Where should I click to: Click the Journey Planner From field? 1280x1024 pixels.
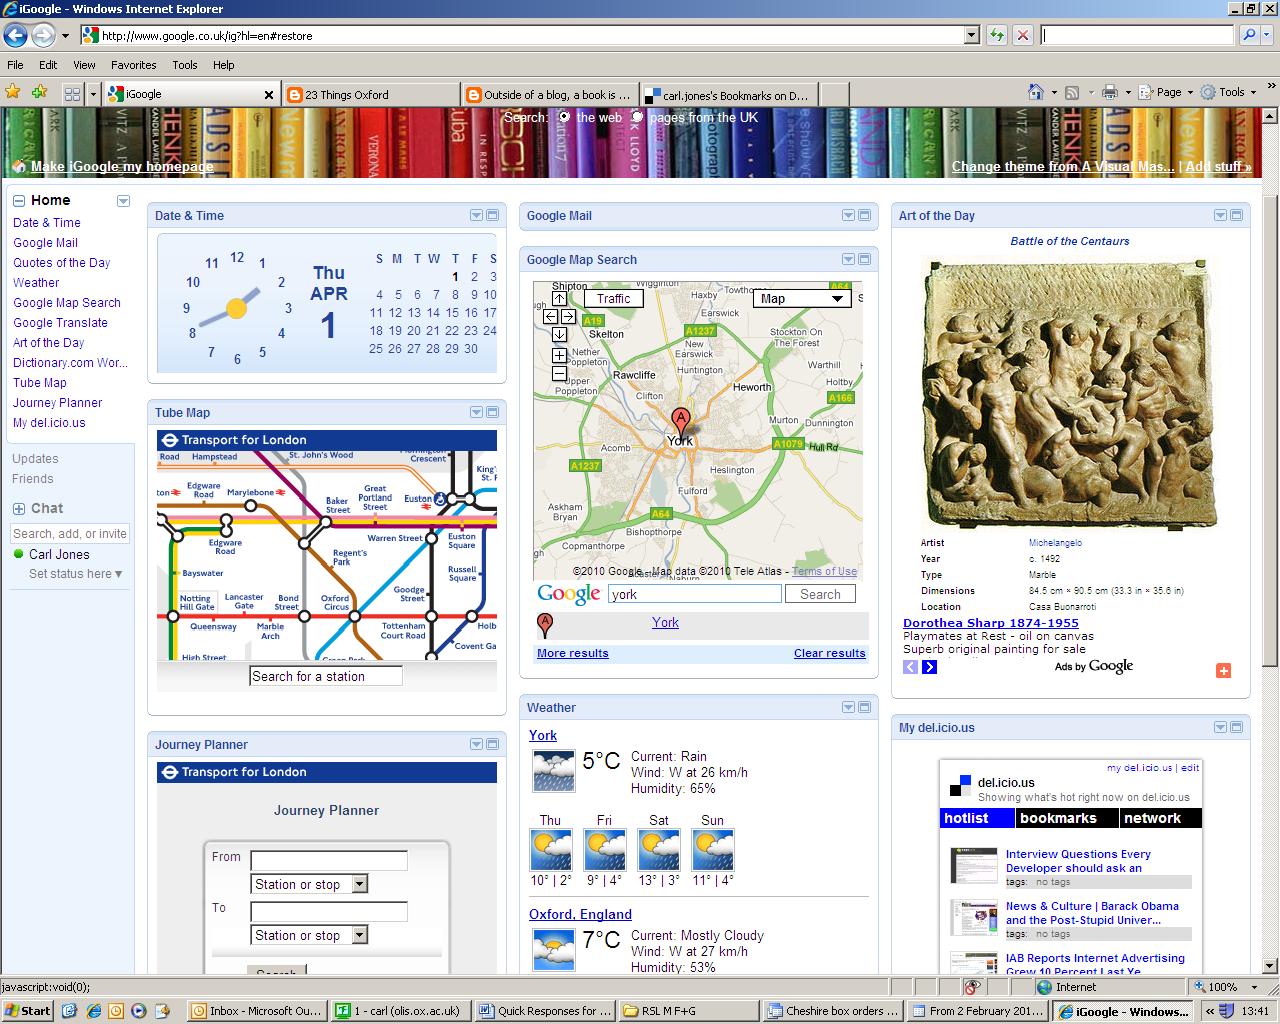[x=329, y=860]
